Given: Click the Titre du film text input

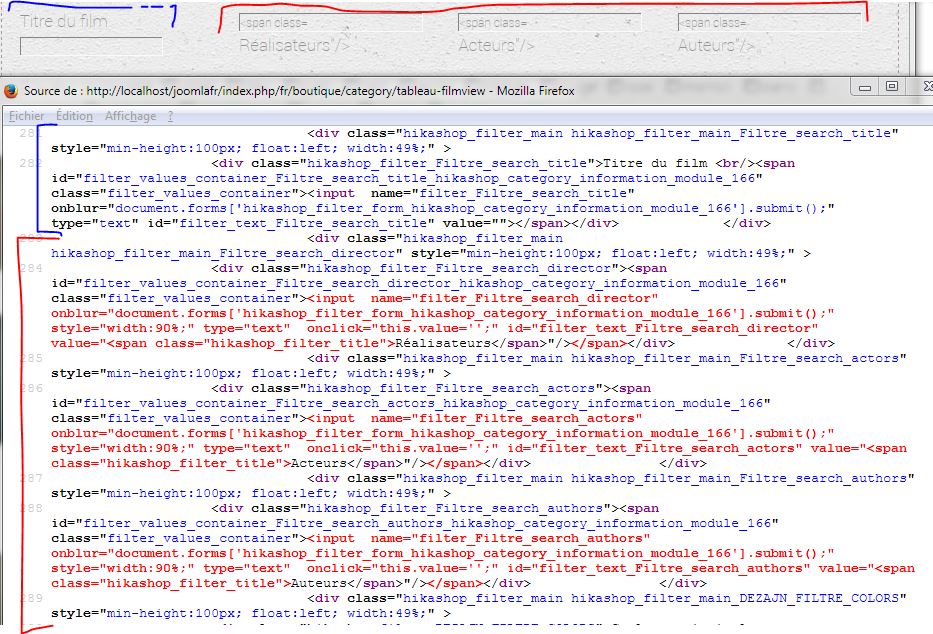Looking at the screenshot, I should tap(90, 46).
